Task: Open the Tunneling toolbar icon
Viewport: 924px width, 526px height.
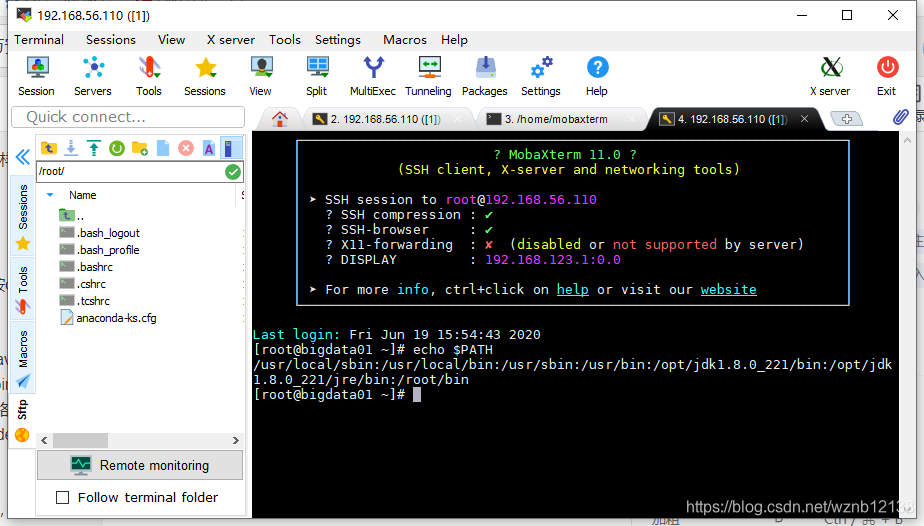Action: click(x=428, y=75)
